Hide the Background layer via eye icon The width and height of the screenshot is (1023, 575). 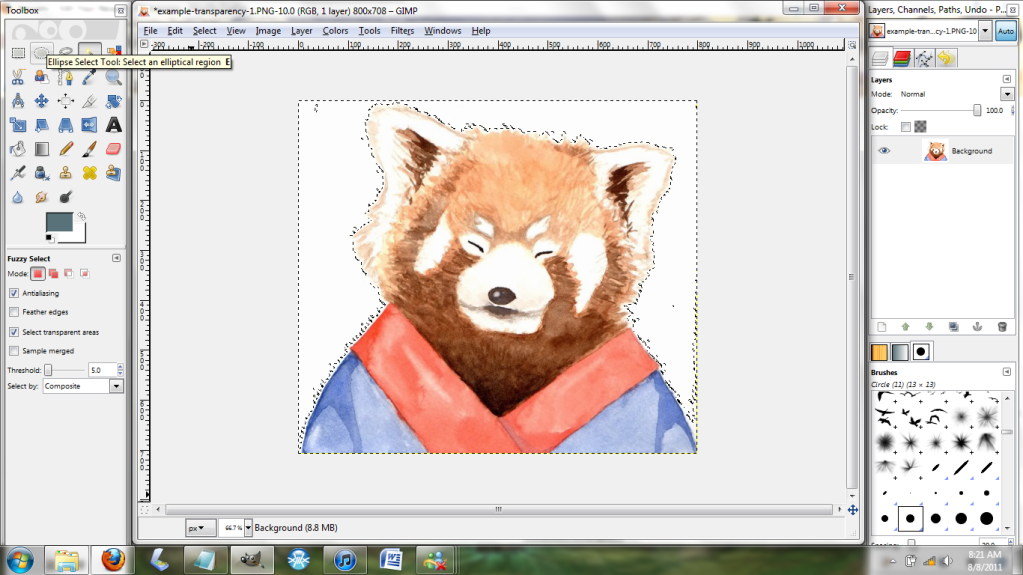(x=884, y=151)
